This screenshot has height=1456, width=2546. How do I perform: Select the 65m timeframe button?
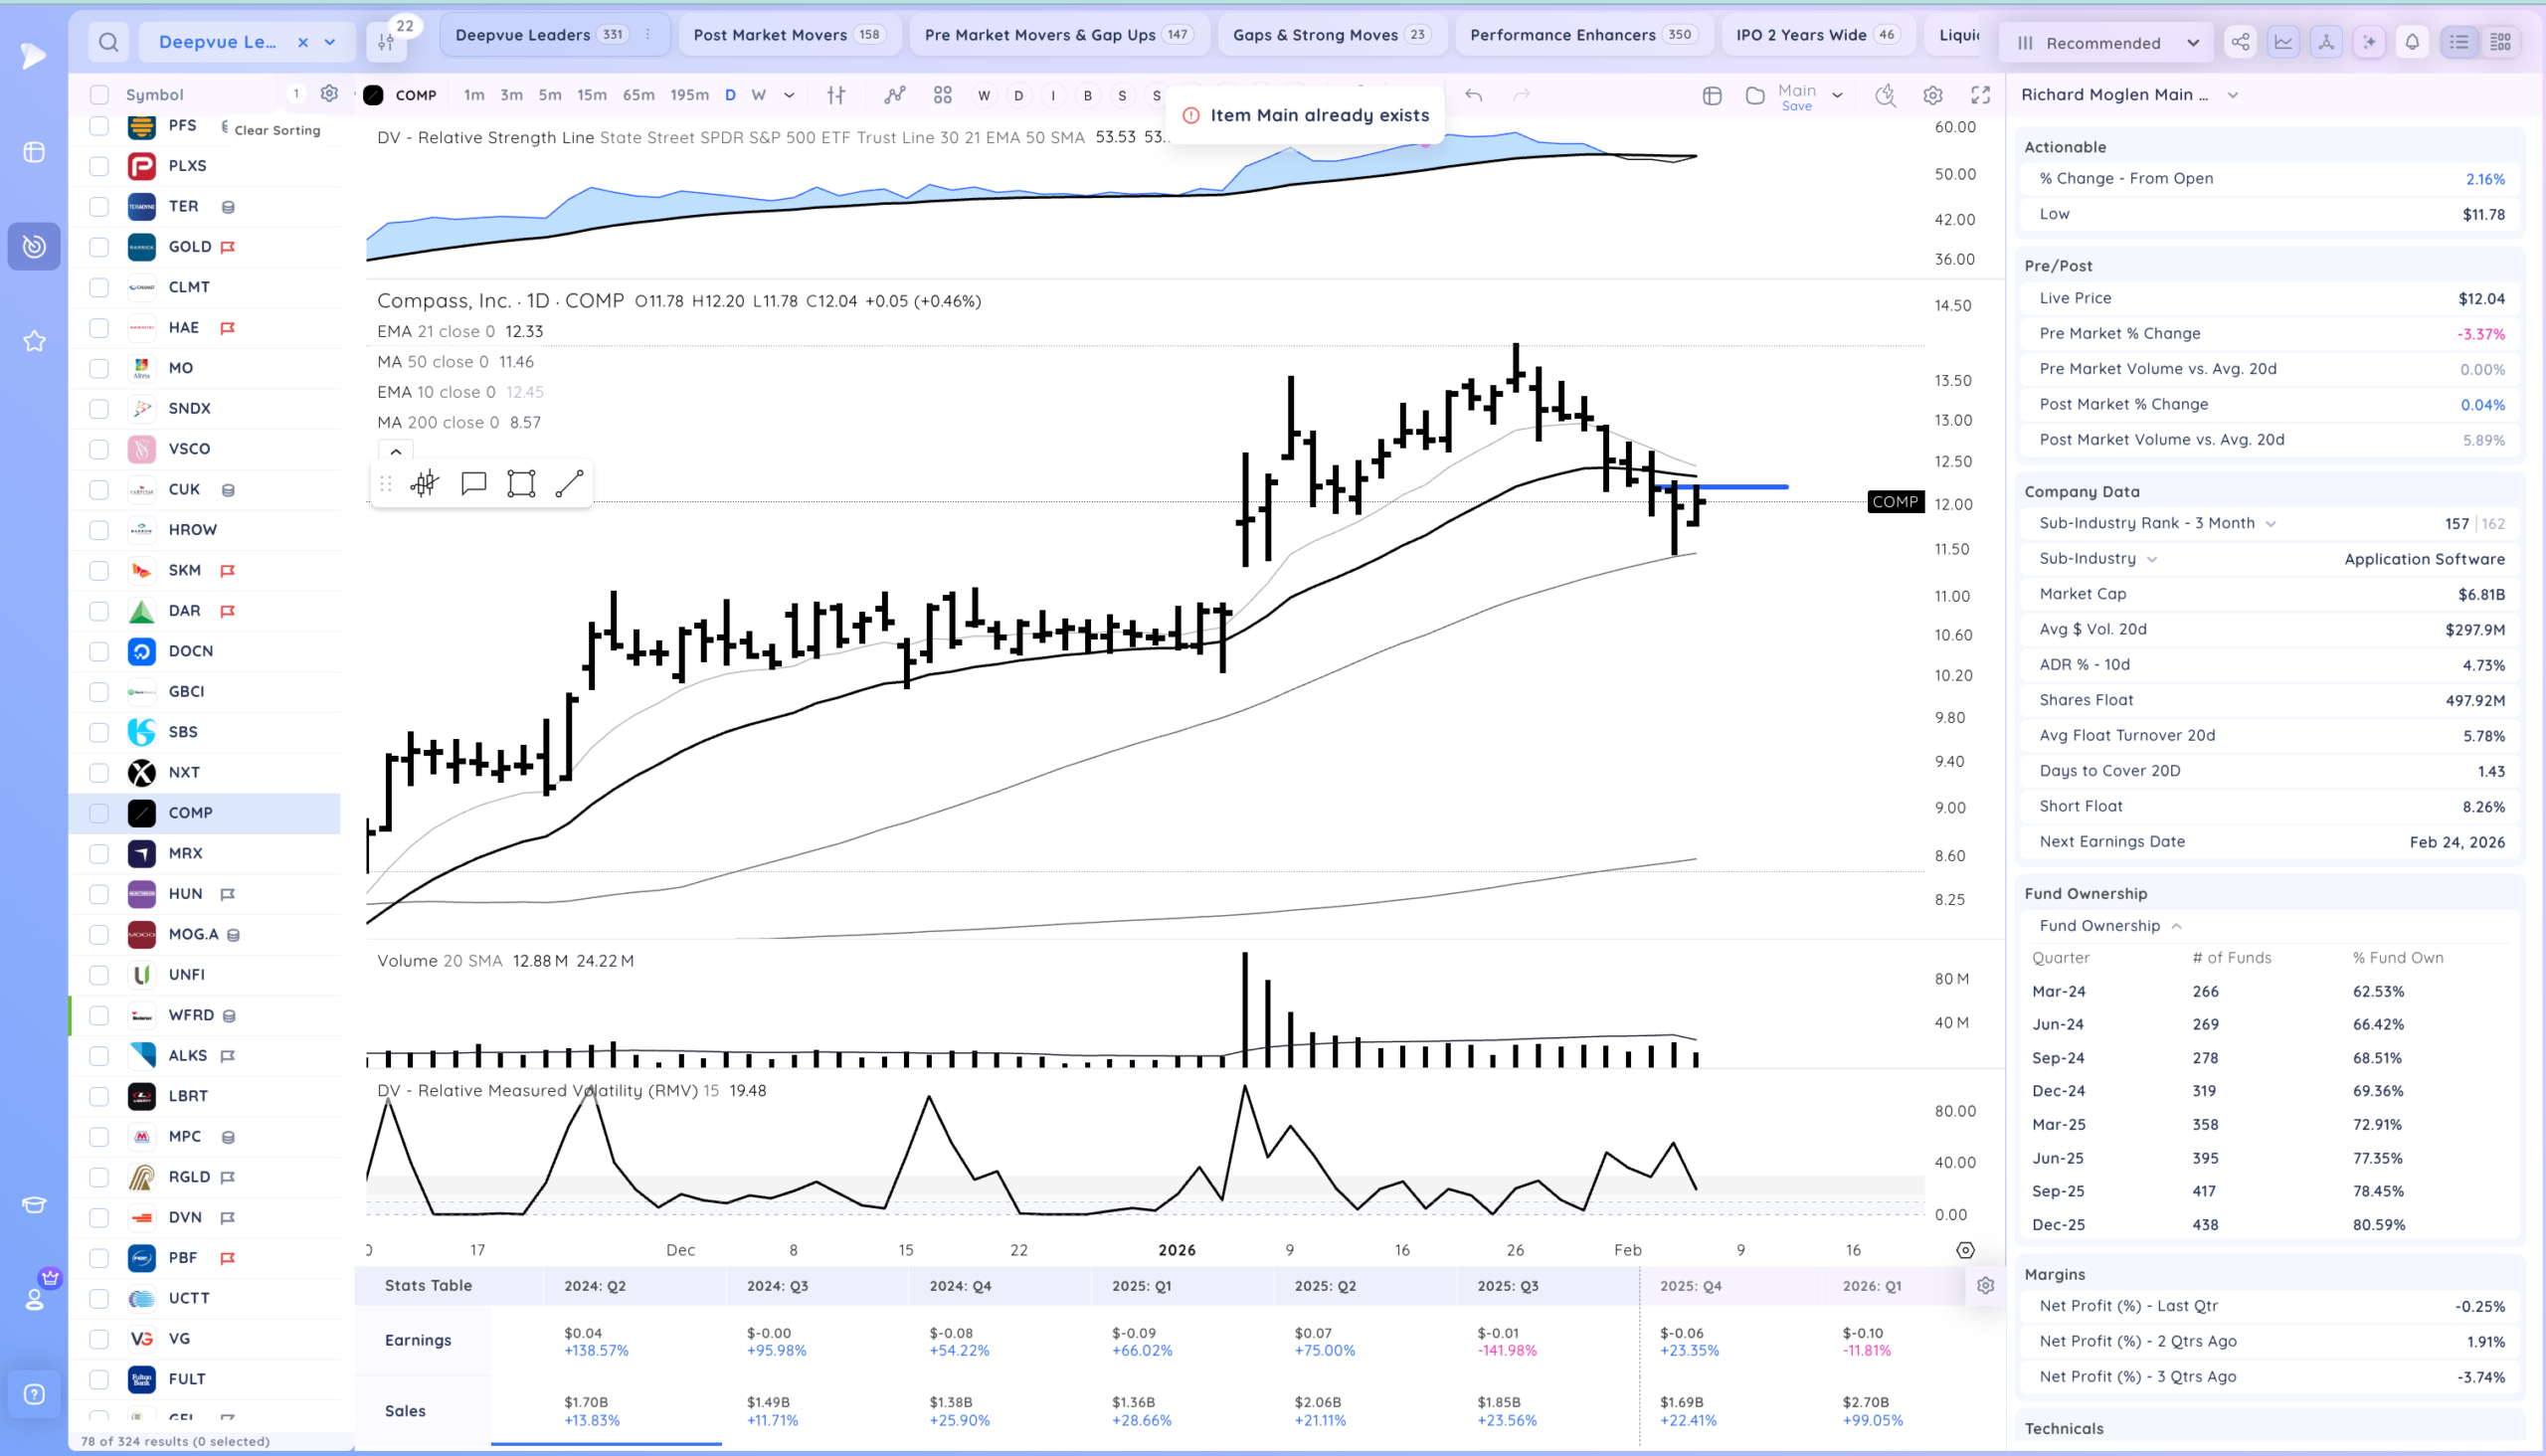coord(638,95)
